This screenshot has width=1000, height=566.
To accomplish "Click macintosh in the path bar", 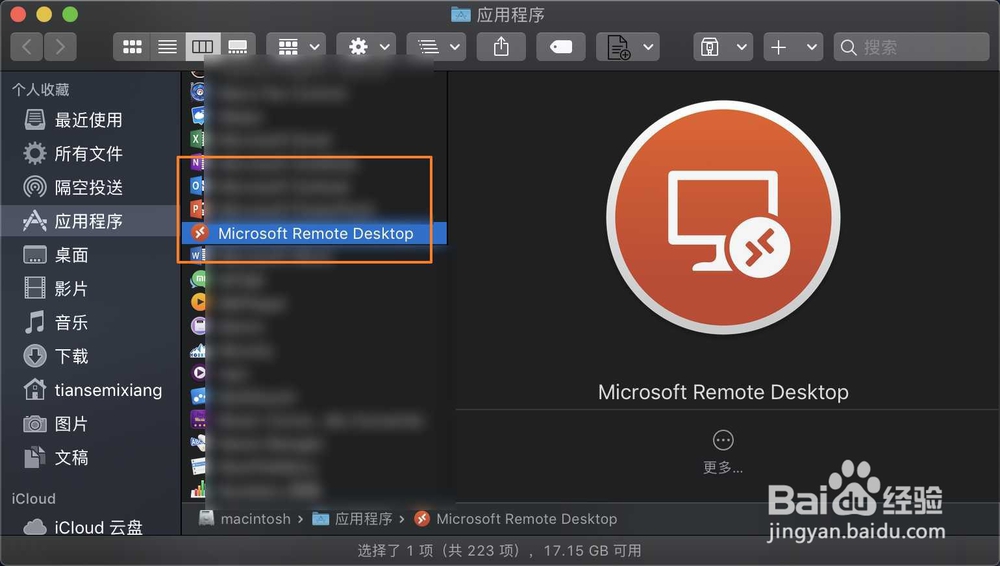I will (x=245, y=519).
